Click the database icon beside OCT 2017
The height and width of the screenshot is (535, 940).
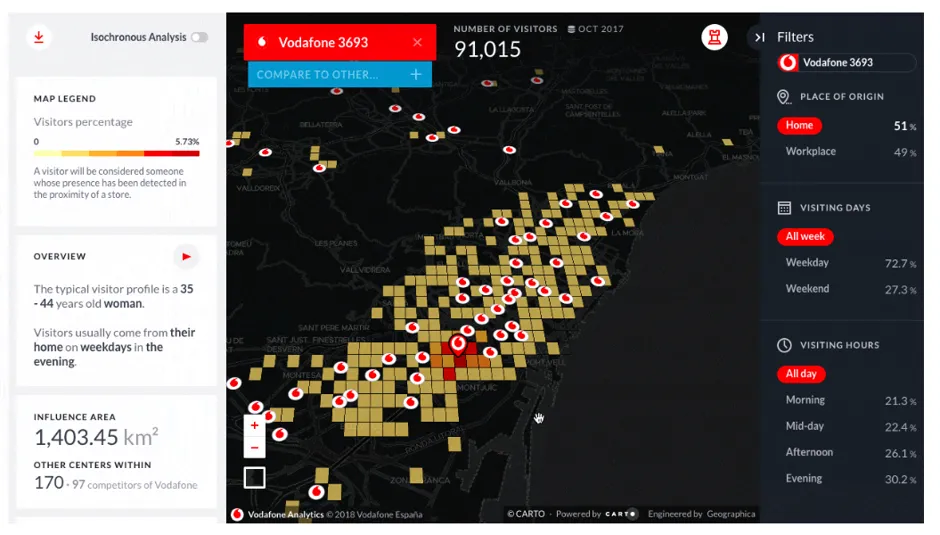pyautogui.click(x=571, y=29)
